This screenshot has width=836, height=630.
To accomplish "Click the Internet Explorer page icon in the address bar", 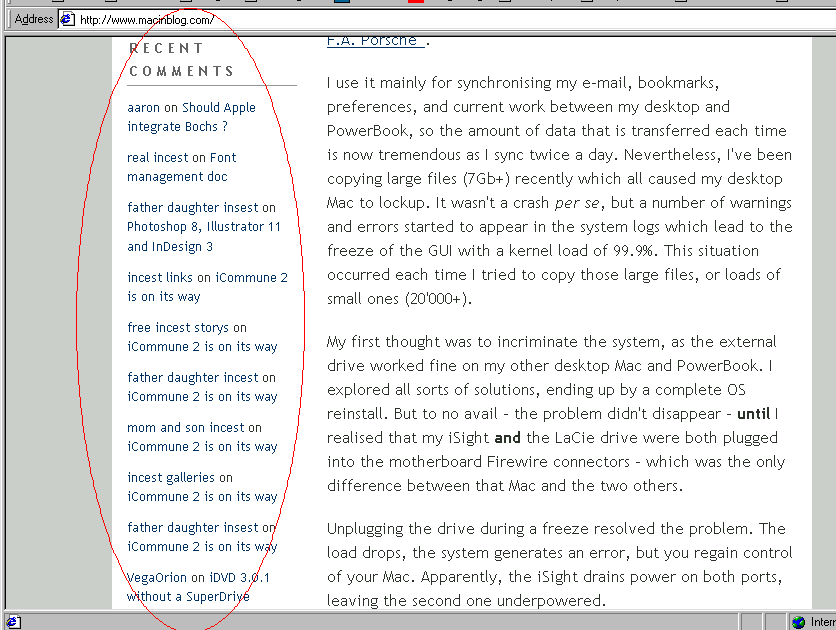I will click(67, 20).
